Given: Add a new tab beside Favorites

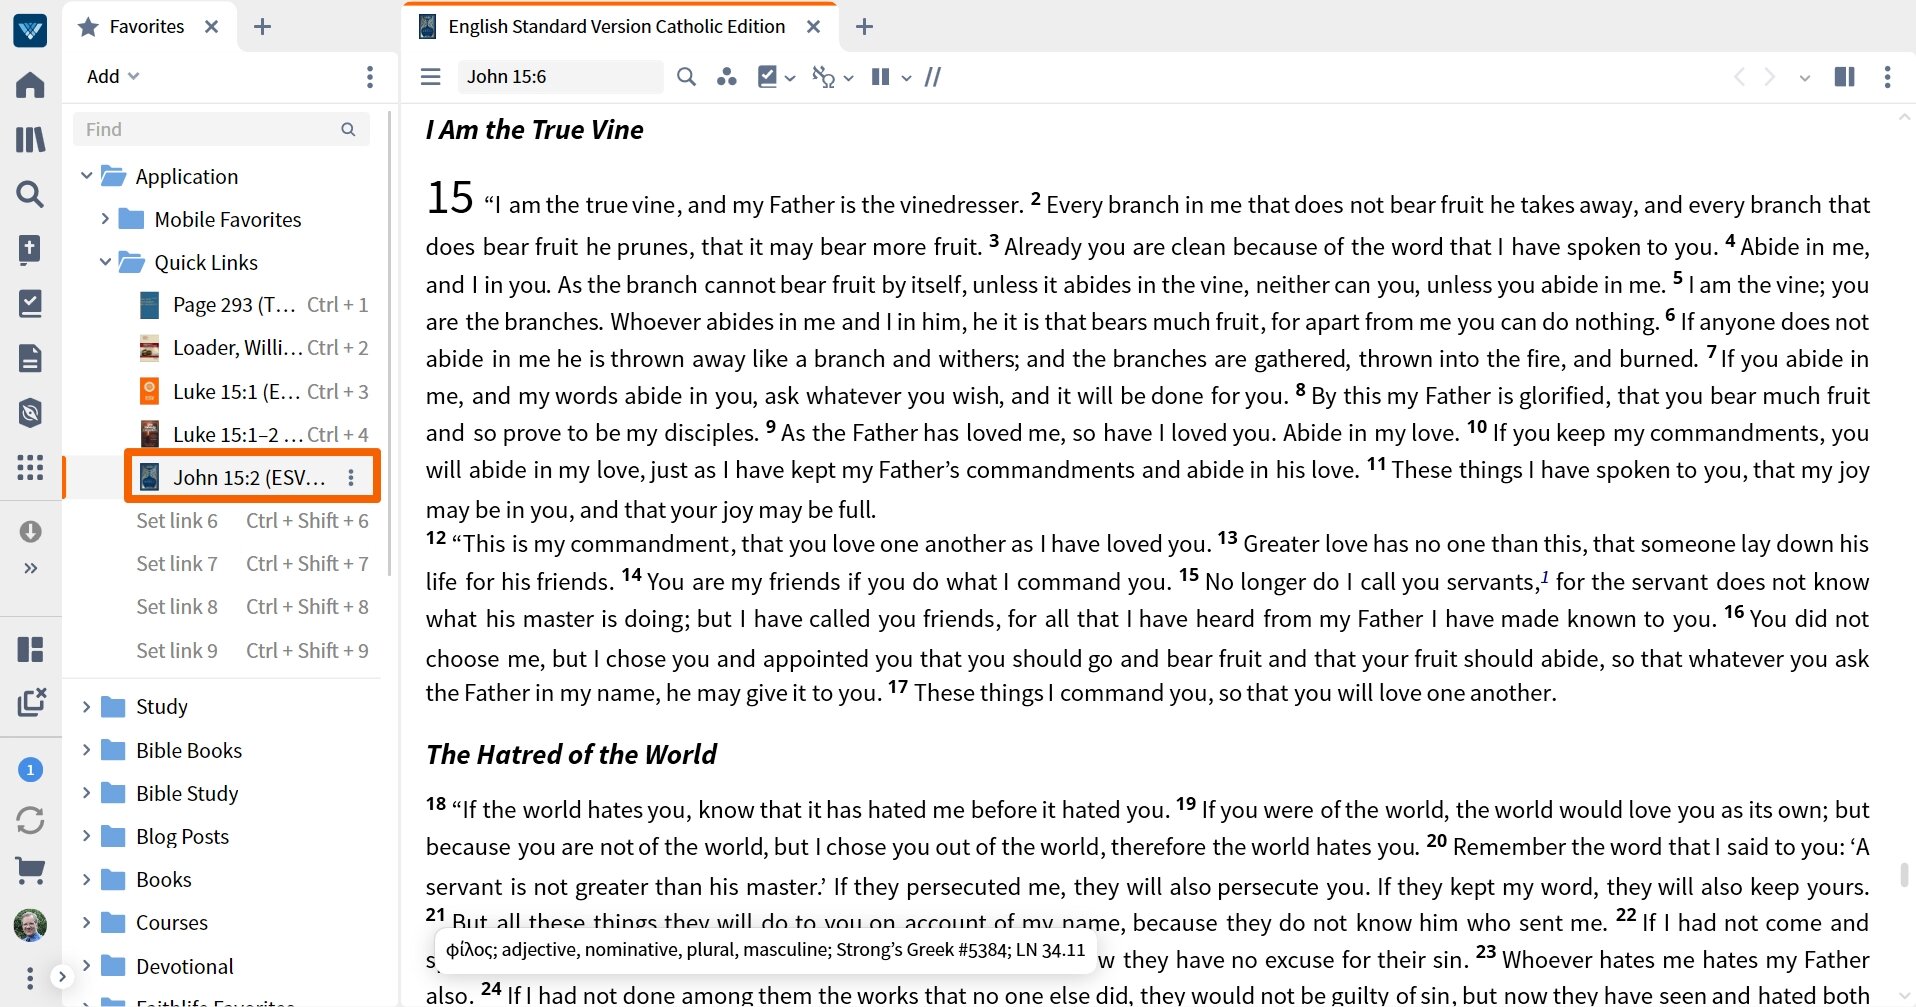Looking at the screenshot, I should coord(263,27).
